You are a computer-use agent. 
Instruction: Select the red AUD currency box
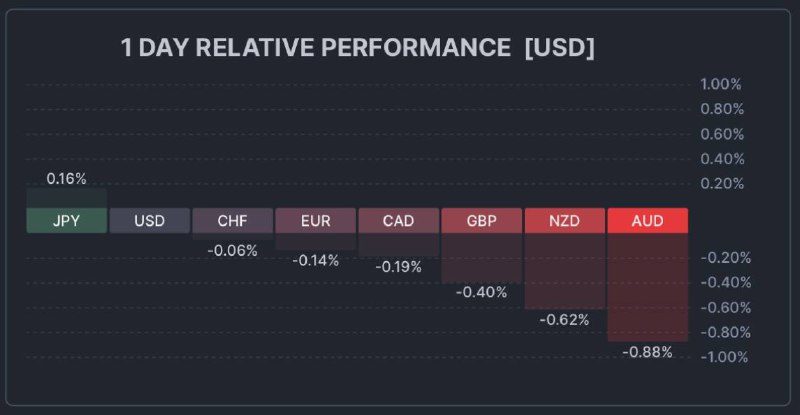pyautogui.click(x=647, y=220)
